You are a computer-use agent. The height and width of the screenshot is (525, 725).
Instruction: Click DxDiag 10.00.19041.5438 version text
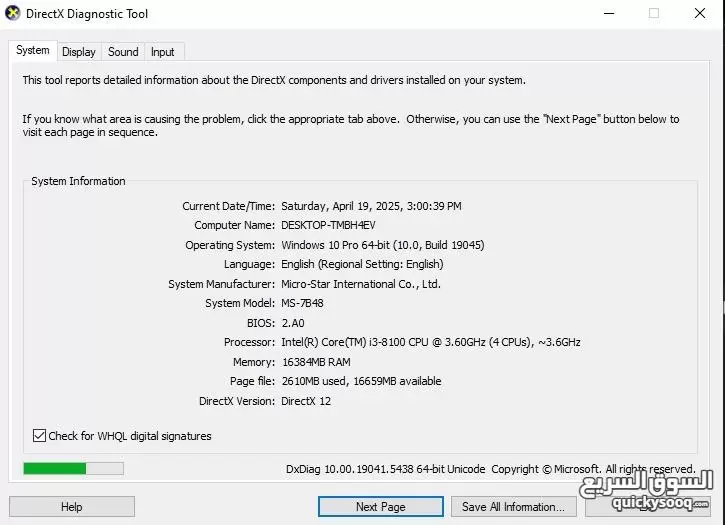point(386,469)
